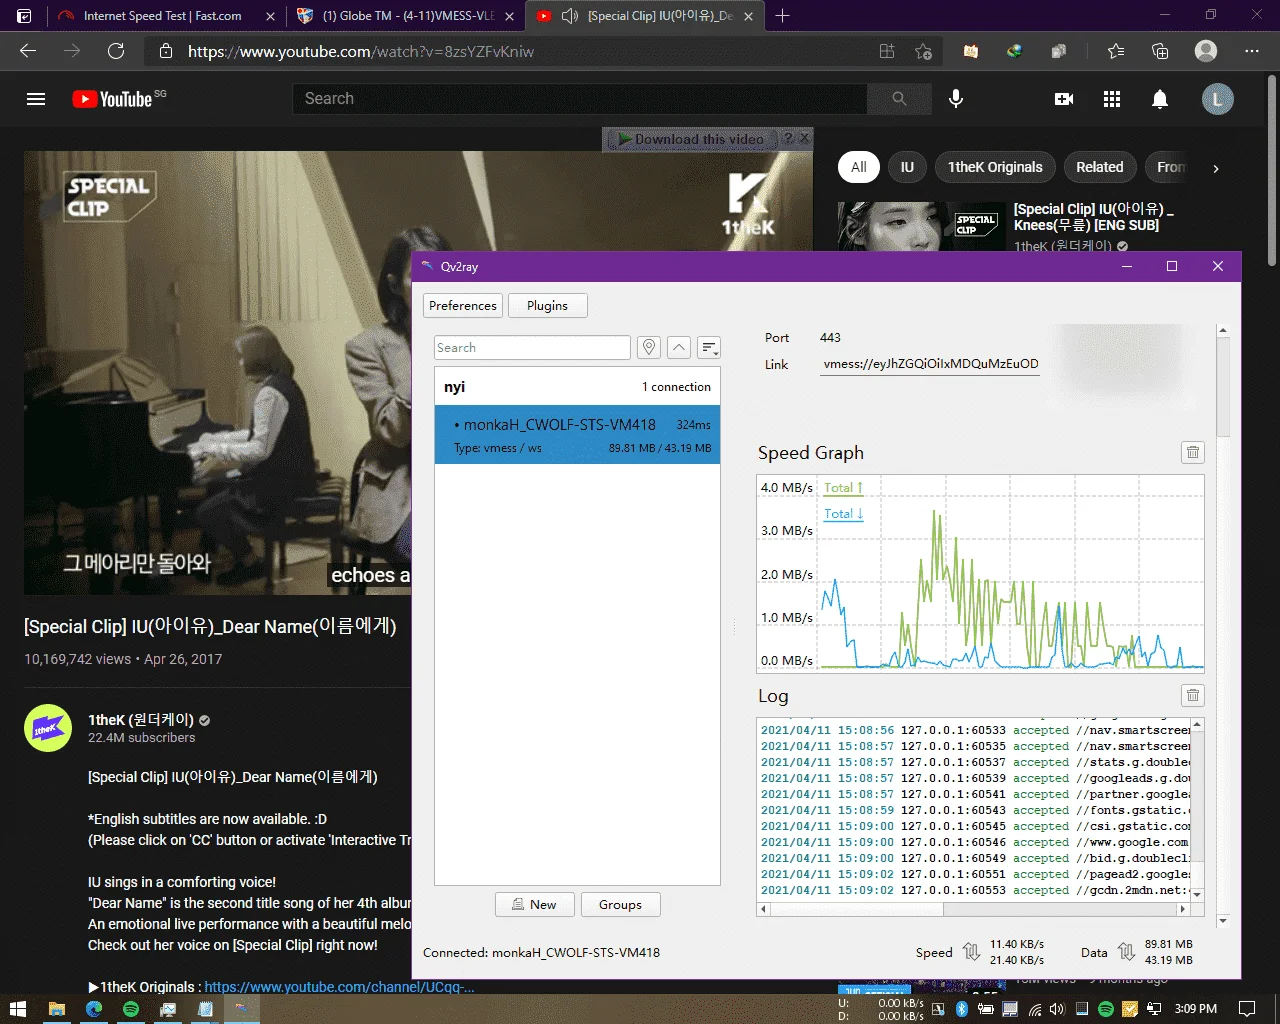Click the view site information lock icon

coord(166,51)
